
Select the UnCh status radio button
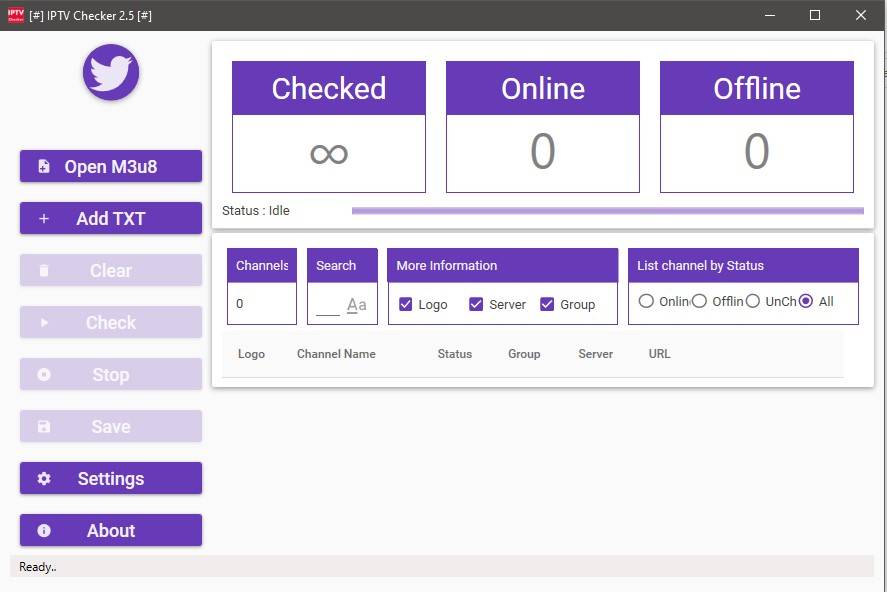click(x=752, y=300)
